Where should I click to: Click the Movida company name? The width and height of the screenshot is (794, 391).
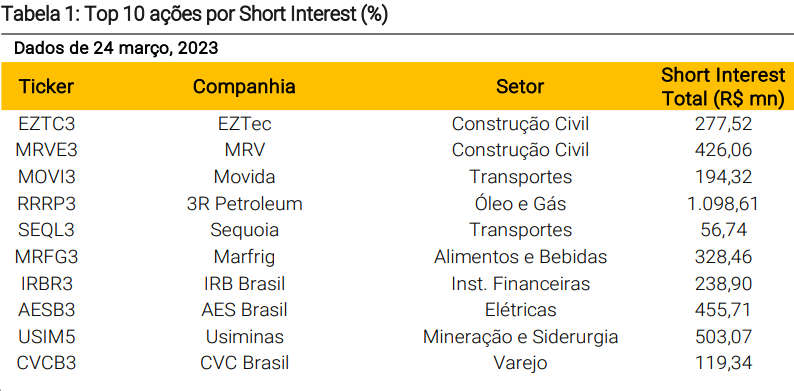pos(245,177)
